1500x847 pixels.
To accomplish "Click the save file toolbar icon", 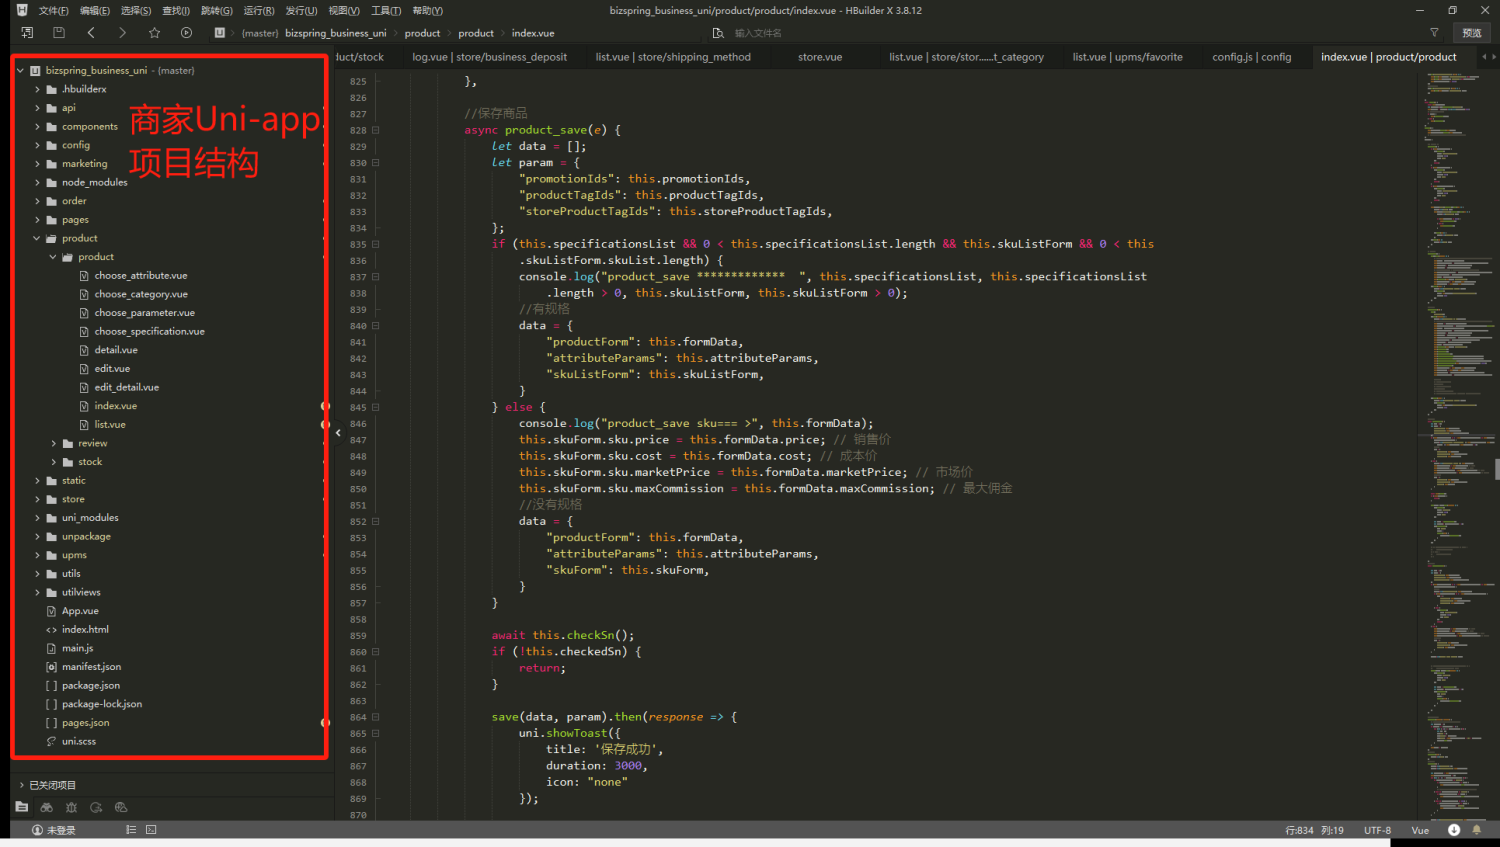I will [59, 33].
